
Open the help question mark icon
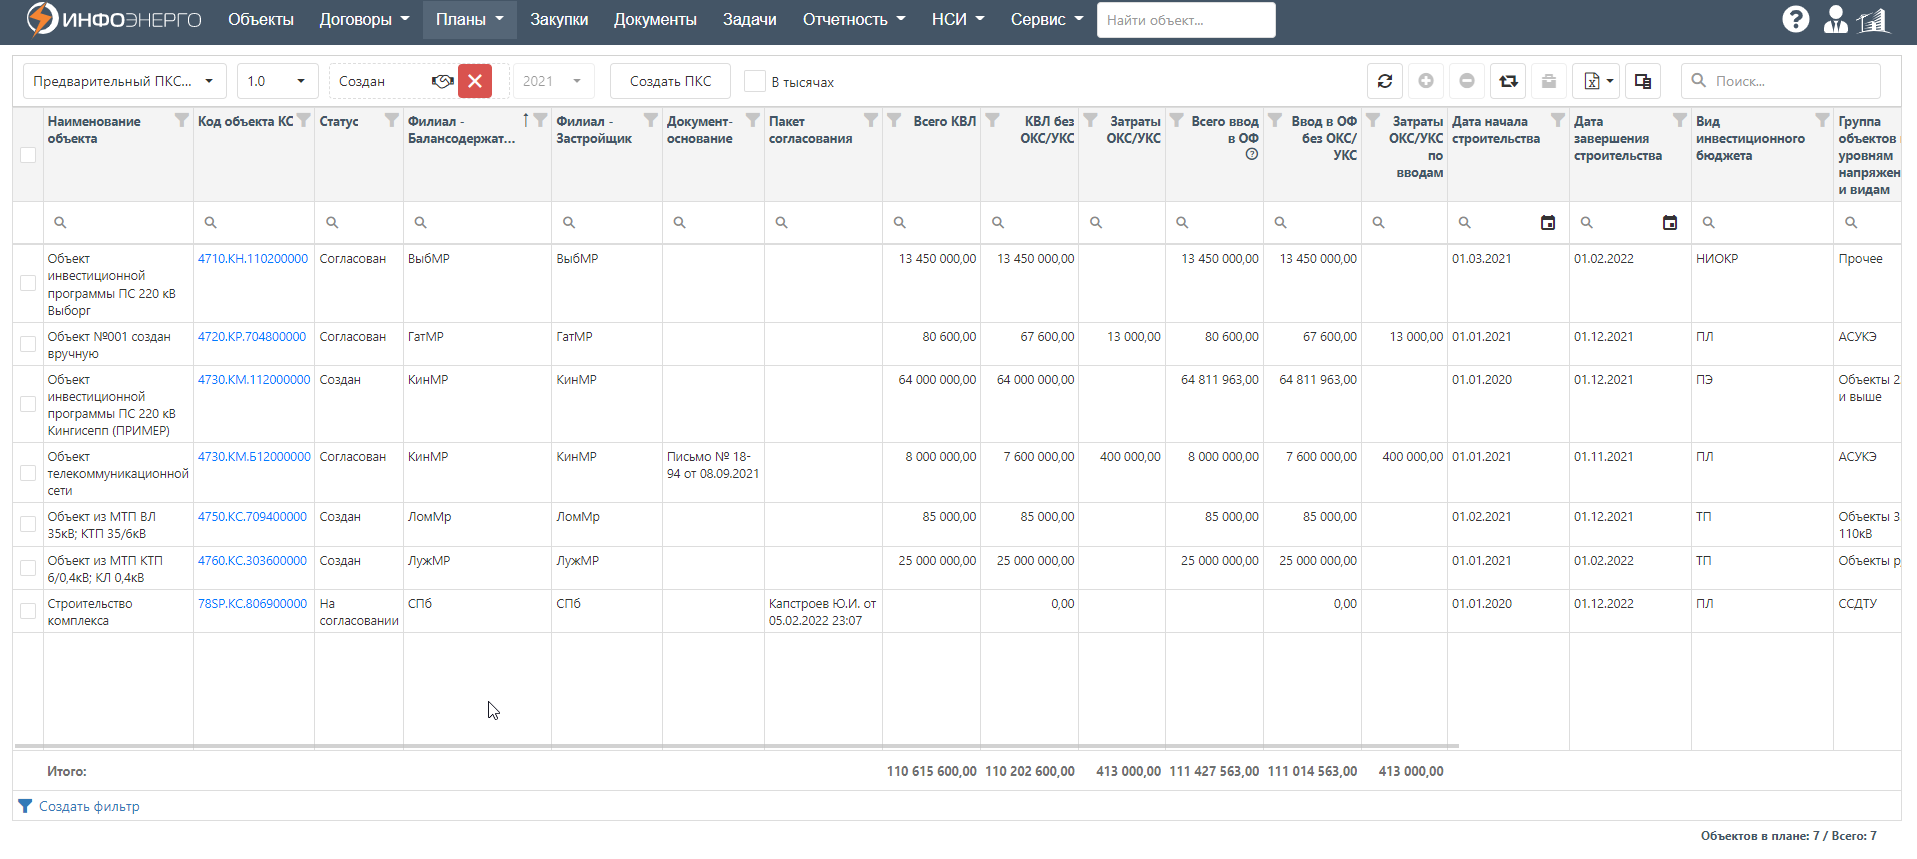(1796, 19)
